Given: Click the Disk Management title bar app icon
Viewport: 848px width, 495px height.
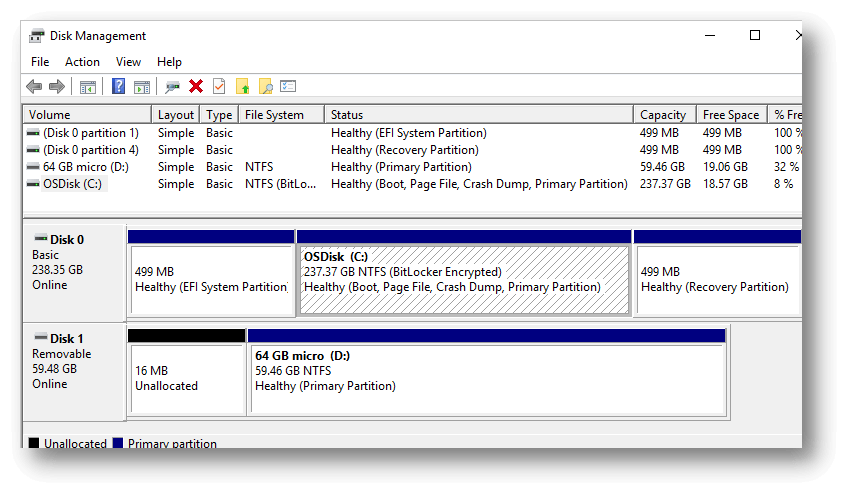Looking at the screenshot, I should coord(37,36).
